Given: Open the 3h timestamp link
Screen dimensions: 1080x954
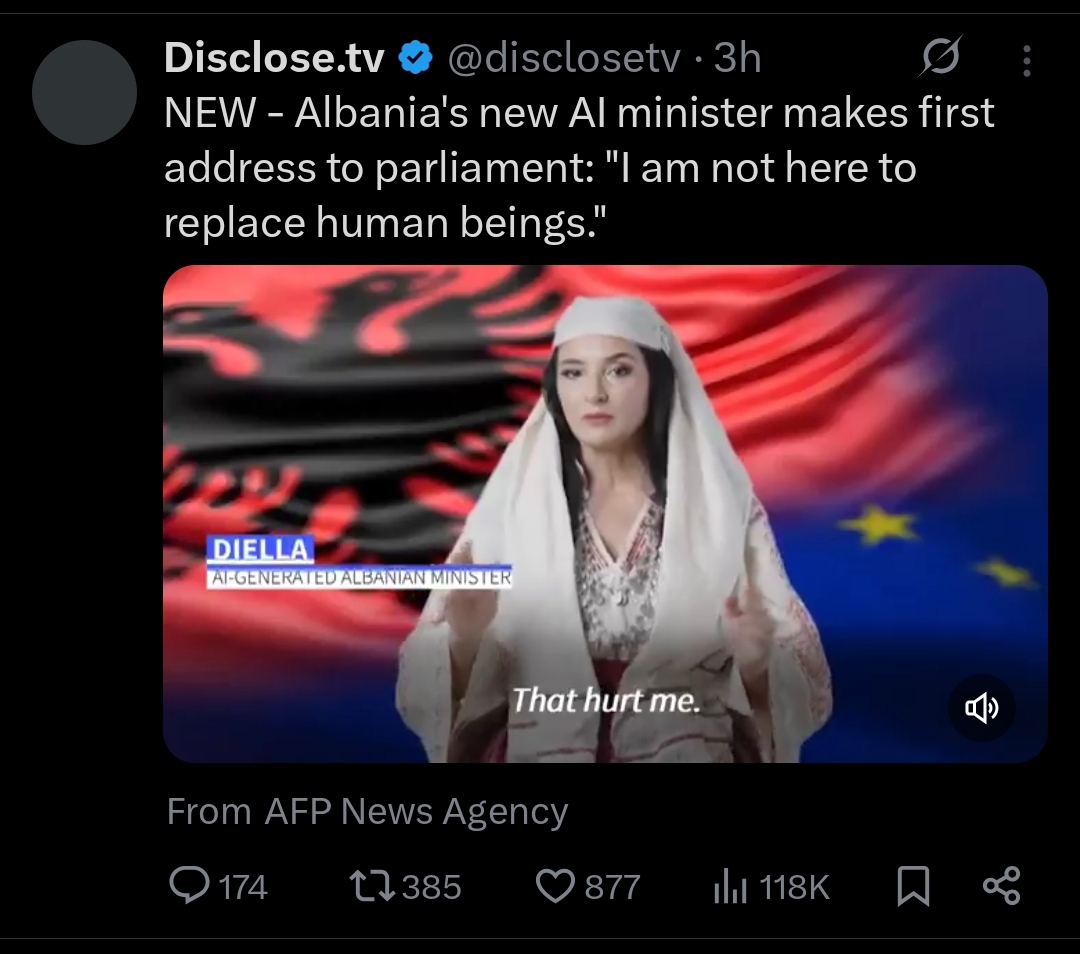Looking at the screenshot, I should coord(737,57).
